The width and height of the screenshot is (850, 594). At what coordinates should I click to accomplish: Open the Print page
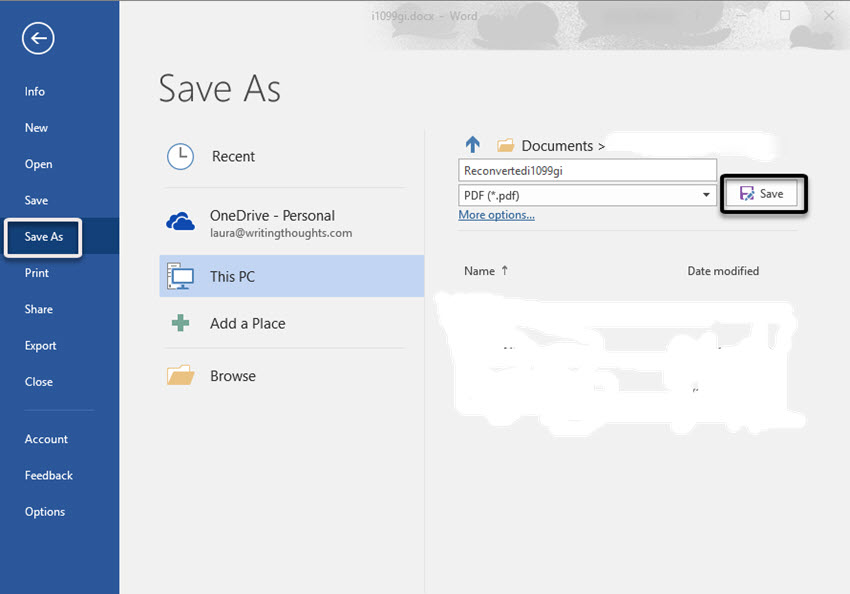37,273
